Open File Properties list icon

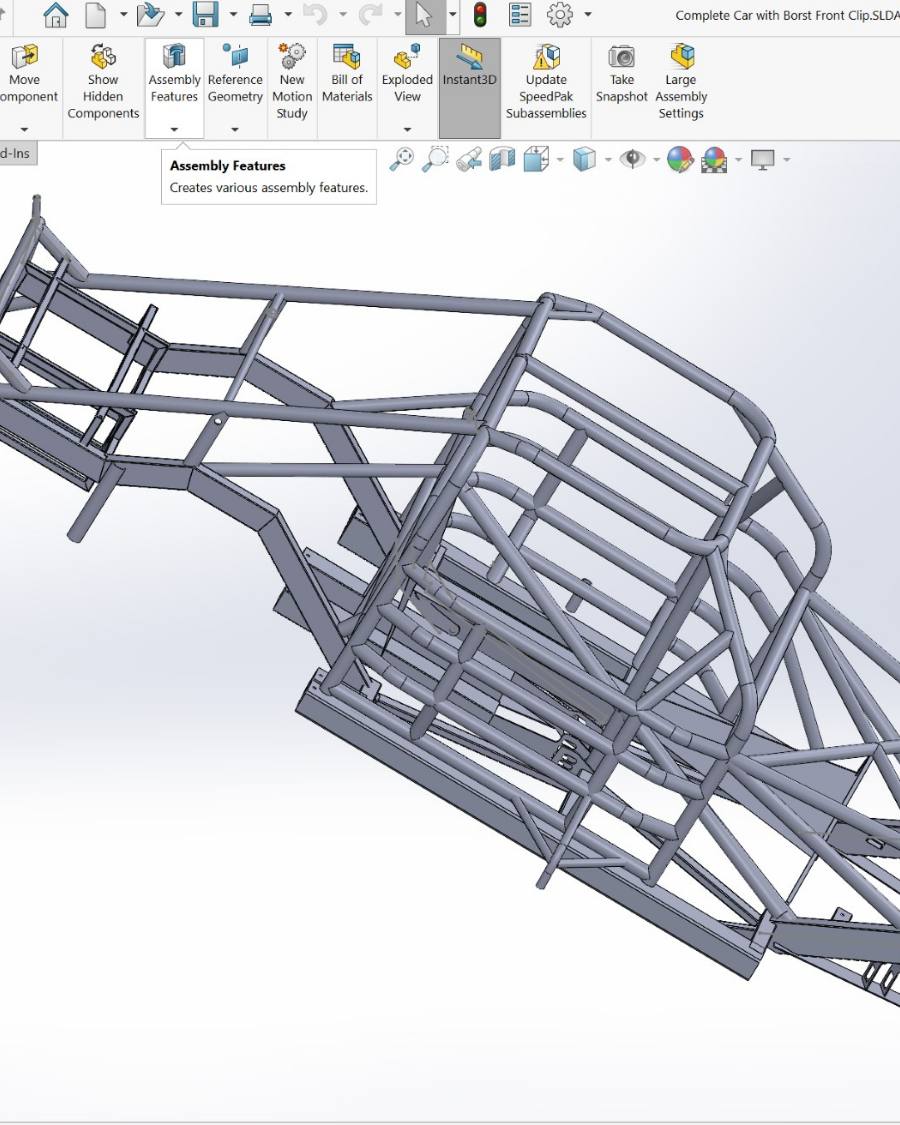(x=520, y=14)
